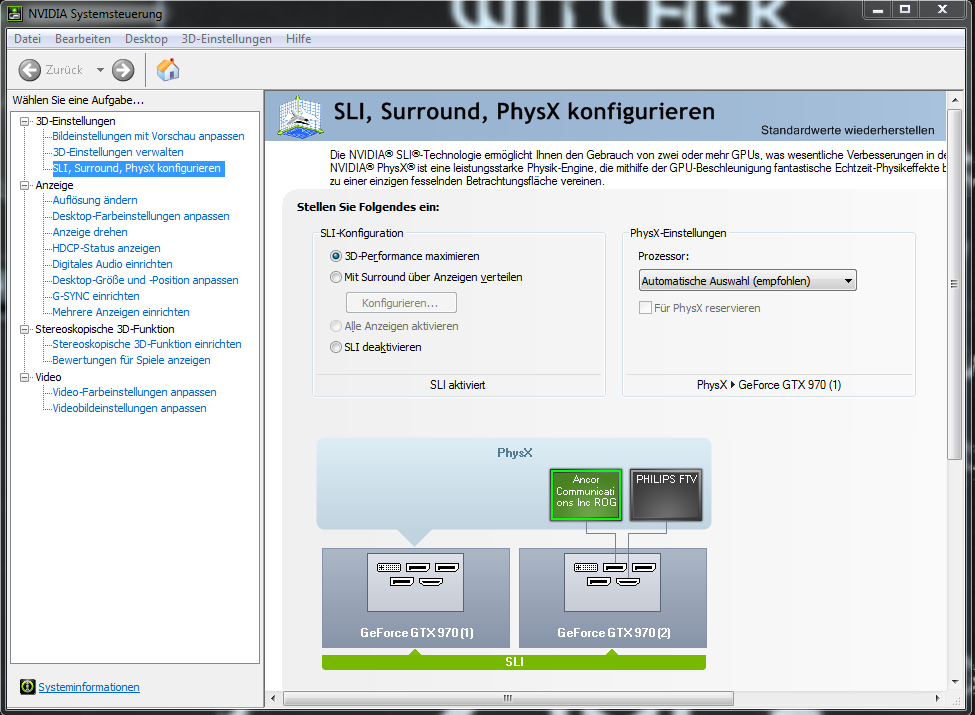Choose SLI deaktivieren radio button
Viewport: 975px width, 715px height.
tap(336, 347)
